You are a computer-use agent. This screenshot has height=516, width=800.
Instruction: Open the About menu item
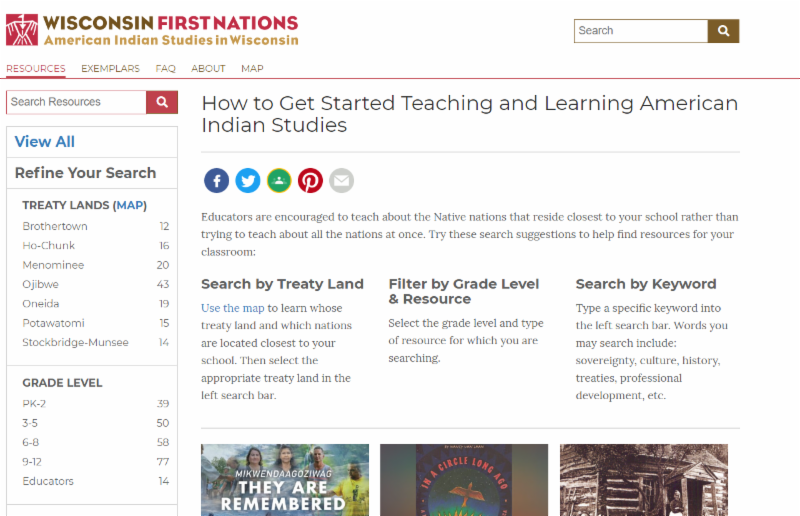(x=208, y=69)
